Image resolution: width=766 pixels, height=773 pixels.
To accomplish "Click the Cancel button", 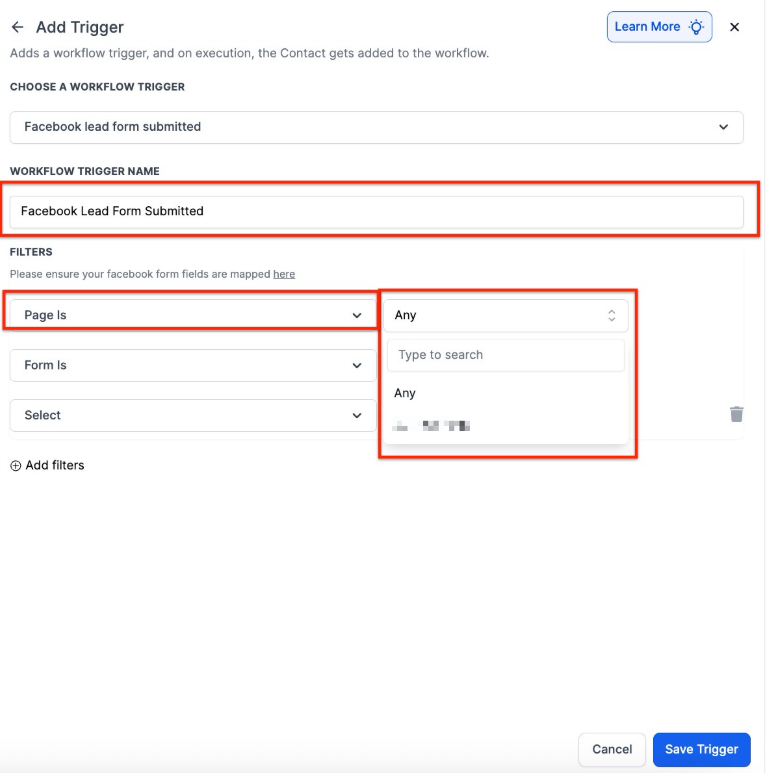I will (611, 749).
